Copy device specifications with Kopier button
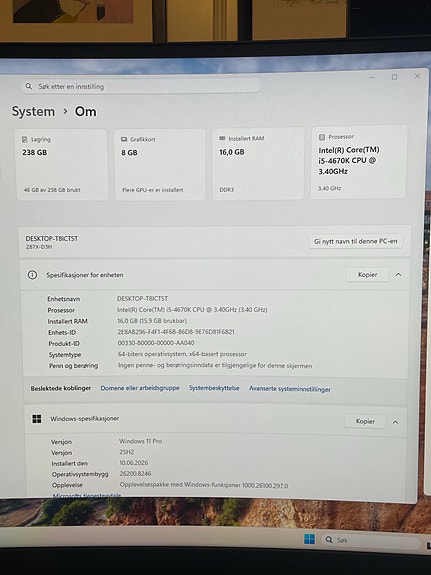The height and width of the screenshot is (575, 431). click(367, 275)
